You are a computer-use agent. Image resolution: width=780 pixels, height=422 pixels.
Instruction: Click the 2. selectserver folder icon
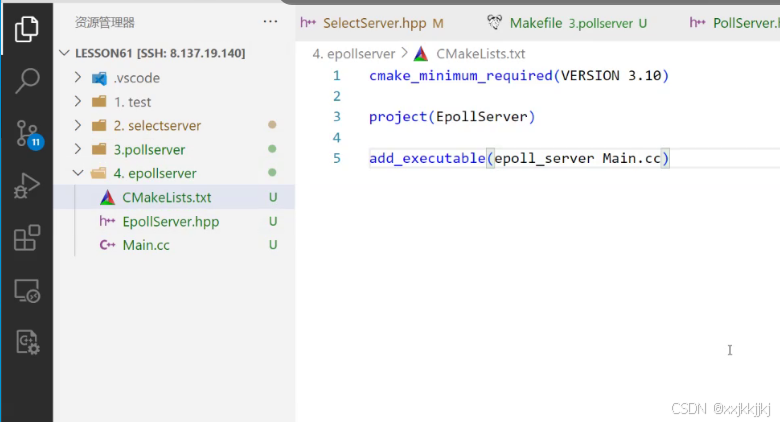99,125
